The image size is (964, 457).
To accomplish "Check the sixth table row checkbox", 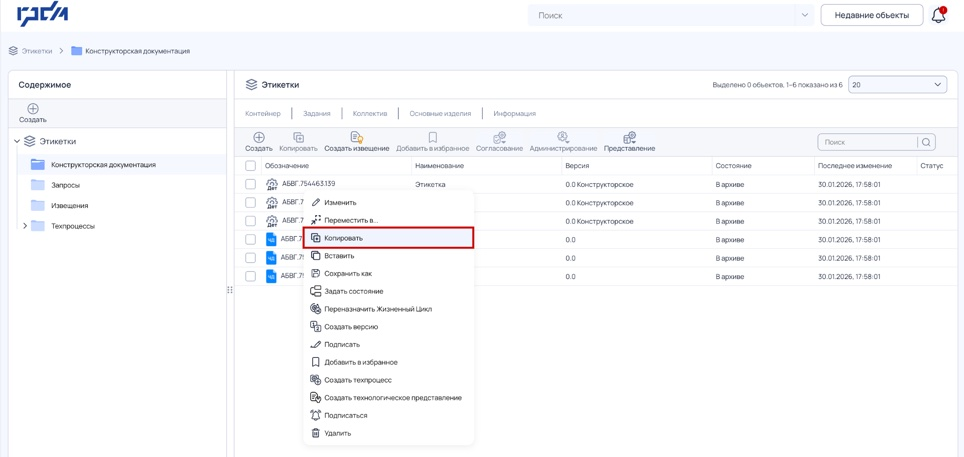I will point(250,276).
